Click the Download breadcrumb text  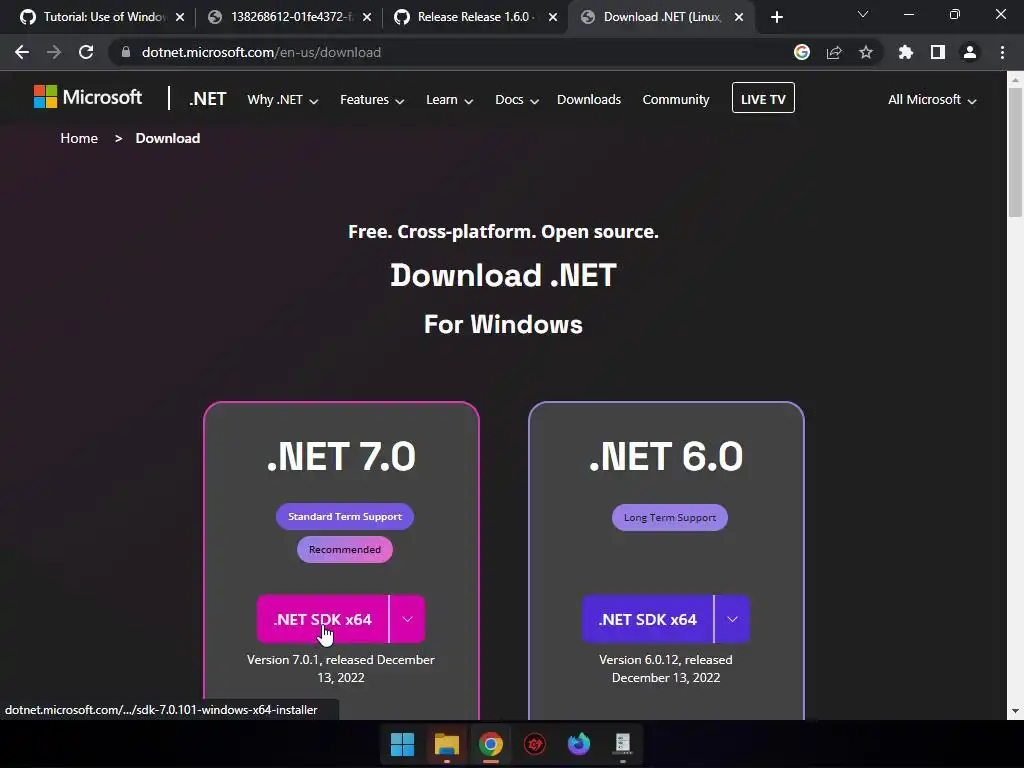tap(168, 138)
